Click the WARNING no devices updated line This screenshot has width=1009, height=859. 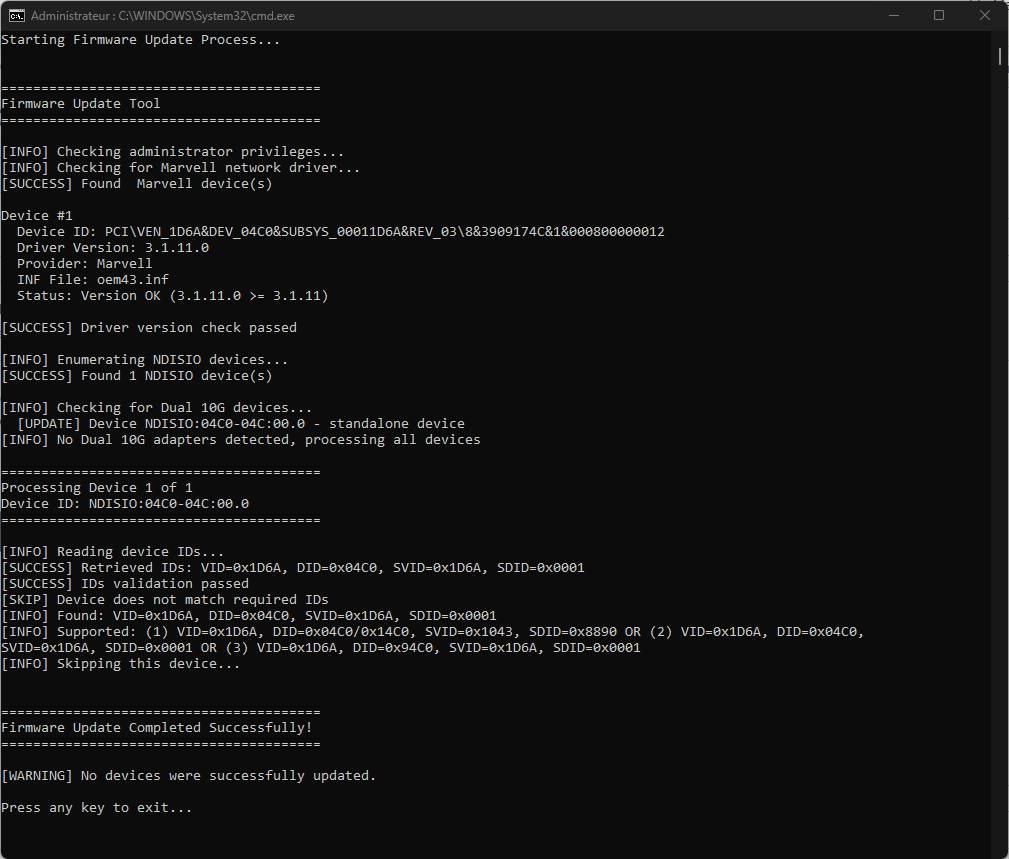coord(188,775)
